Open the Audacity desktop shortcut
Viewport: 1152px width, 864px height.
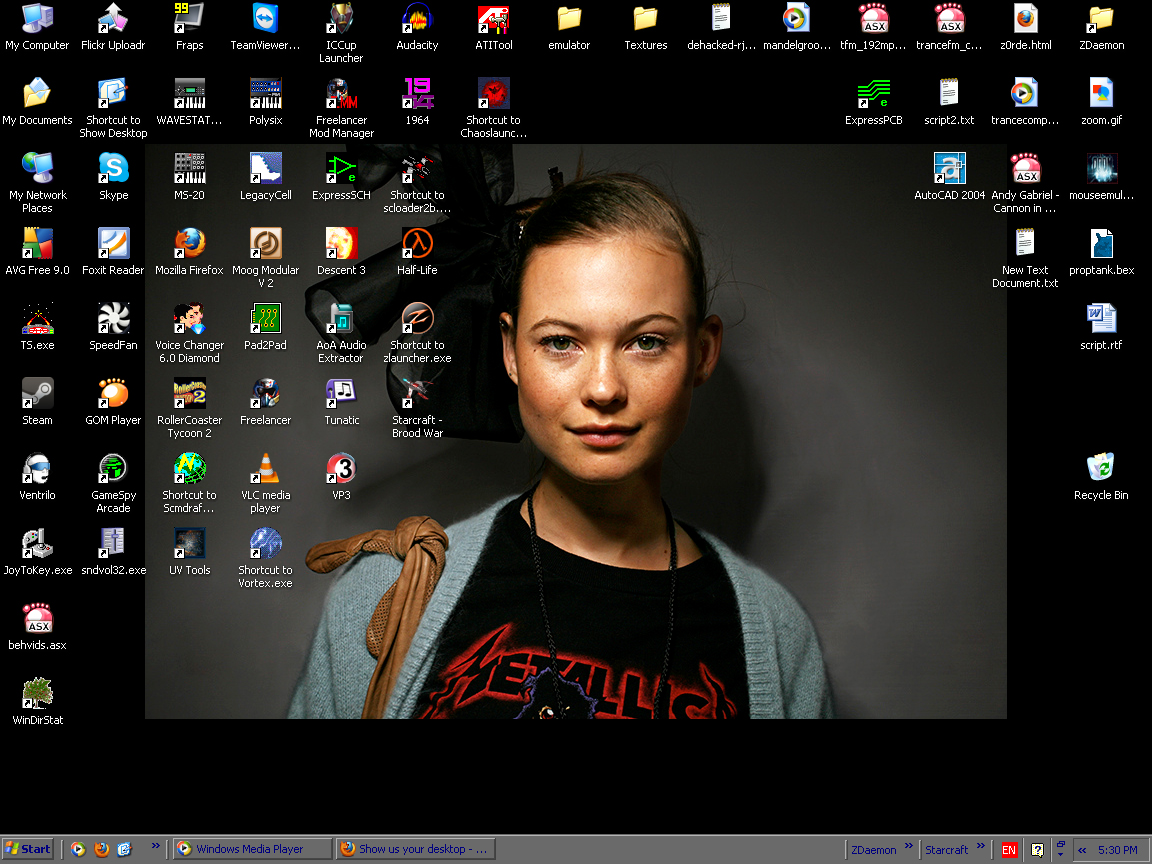417,19
